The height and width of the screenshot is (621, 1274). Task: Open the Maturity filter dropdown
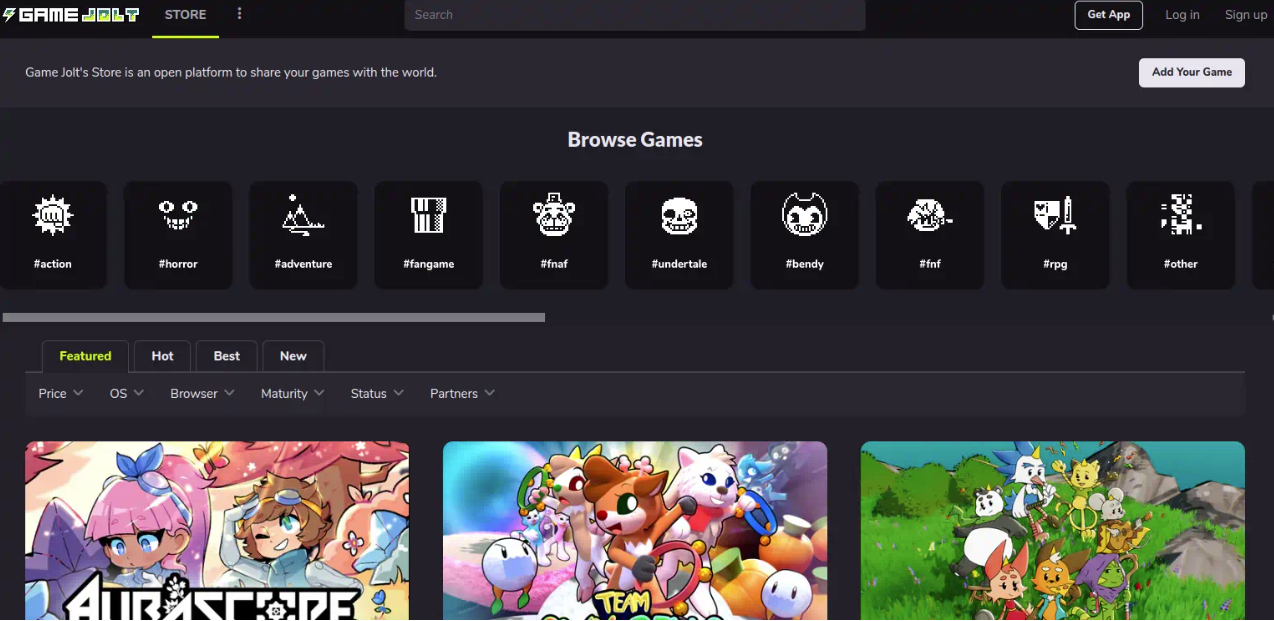point(292,393)
